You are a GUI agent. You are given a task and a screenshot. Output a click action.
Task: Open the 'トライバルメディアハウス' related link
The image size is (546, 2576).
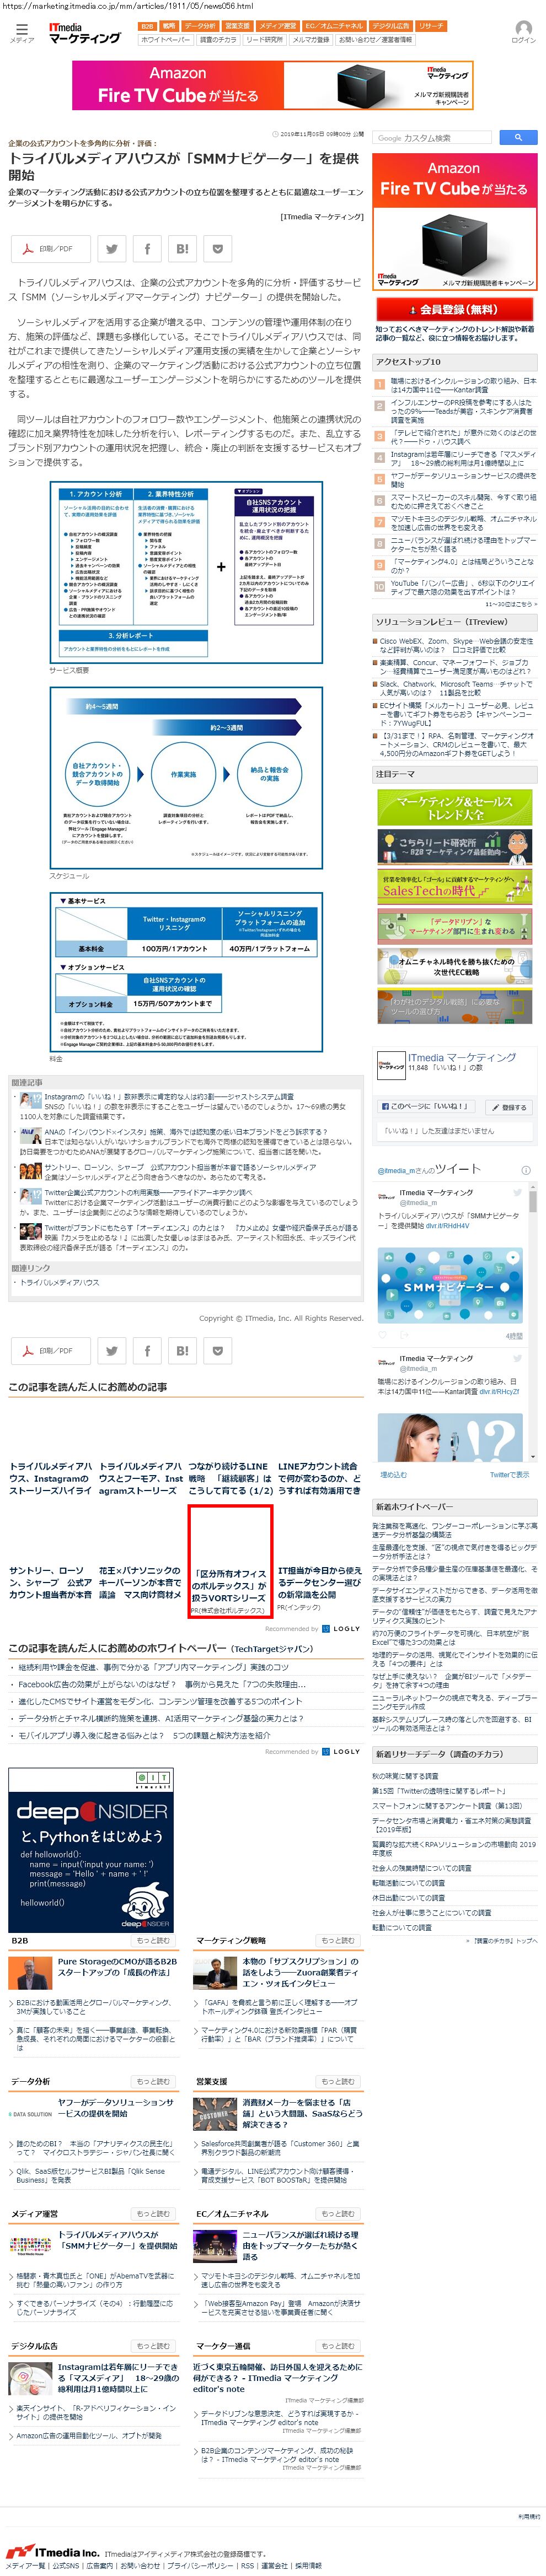tap(60, 1282)
